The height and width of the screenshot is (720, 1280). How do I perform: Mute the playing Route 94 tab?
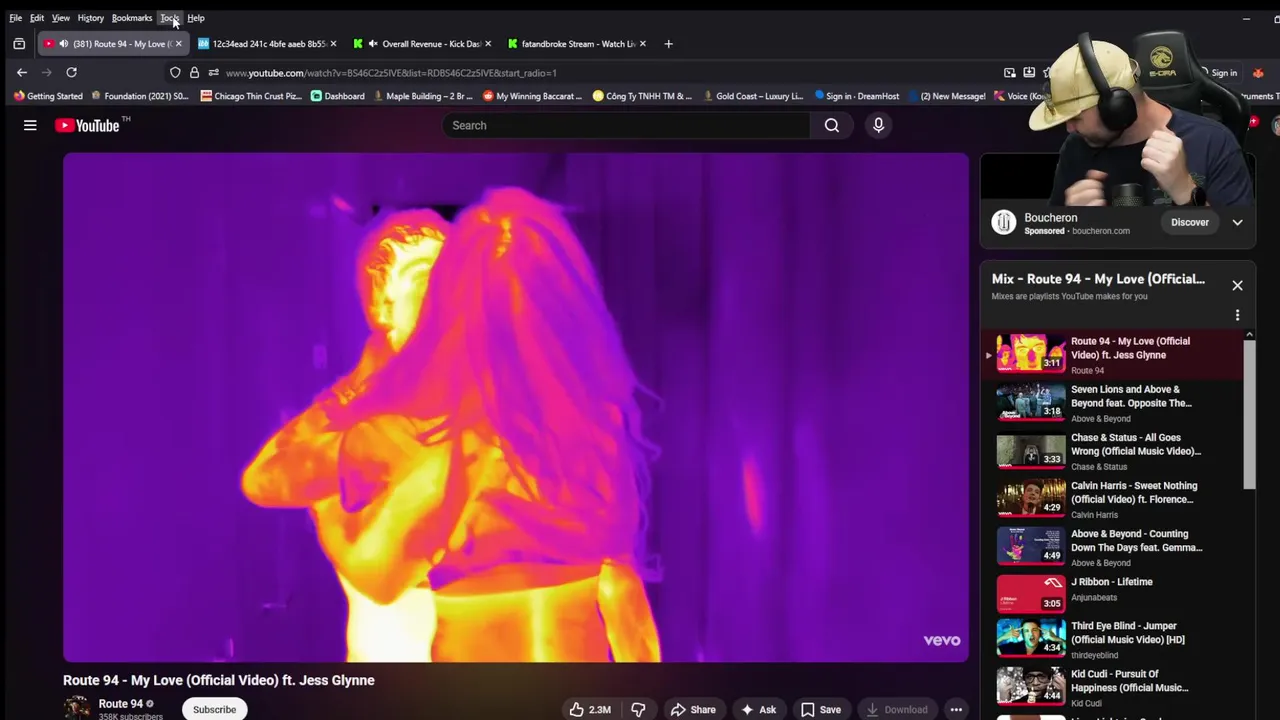pyautogui.click(x=64, y=44)
